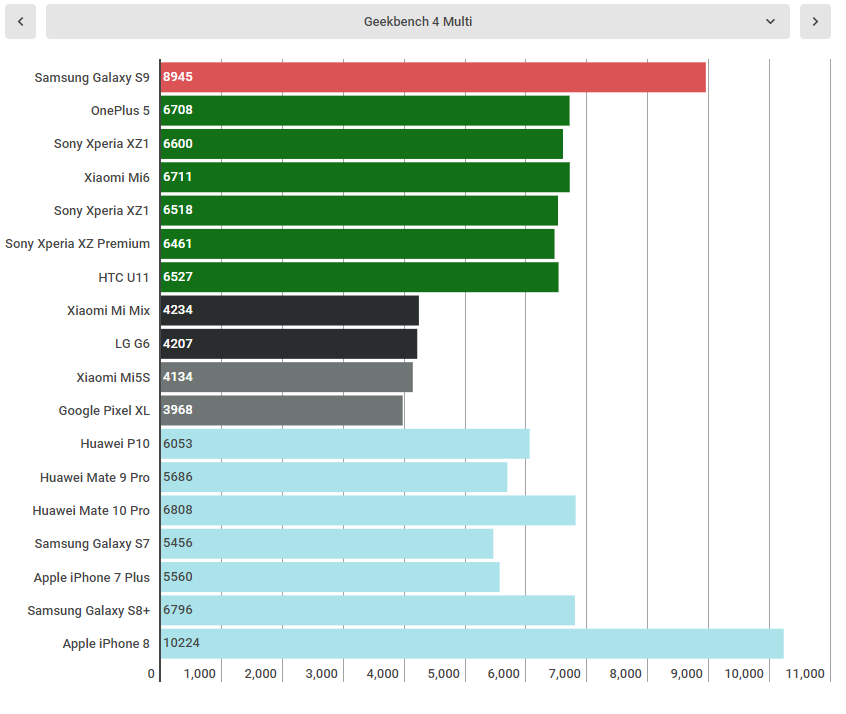Select the Sony Xperia XZ Premium label

(x=77, y=244)
